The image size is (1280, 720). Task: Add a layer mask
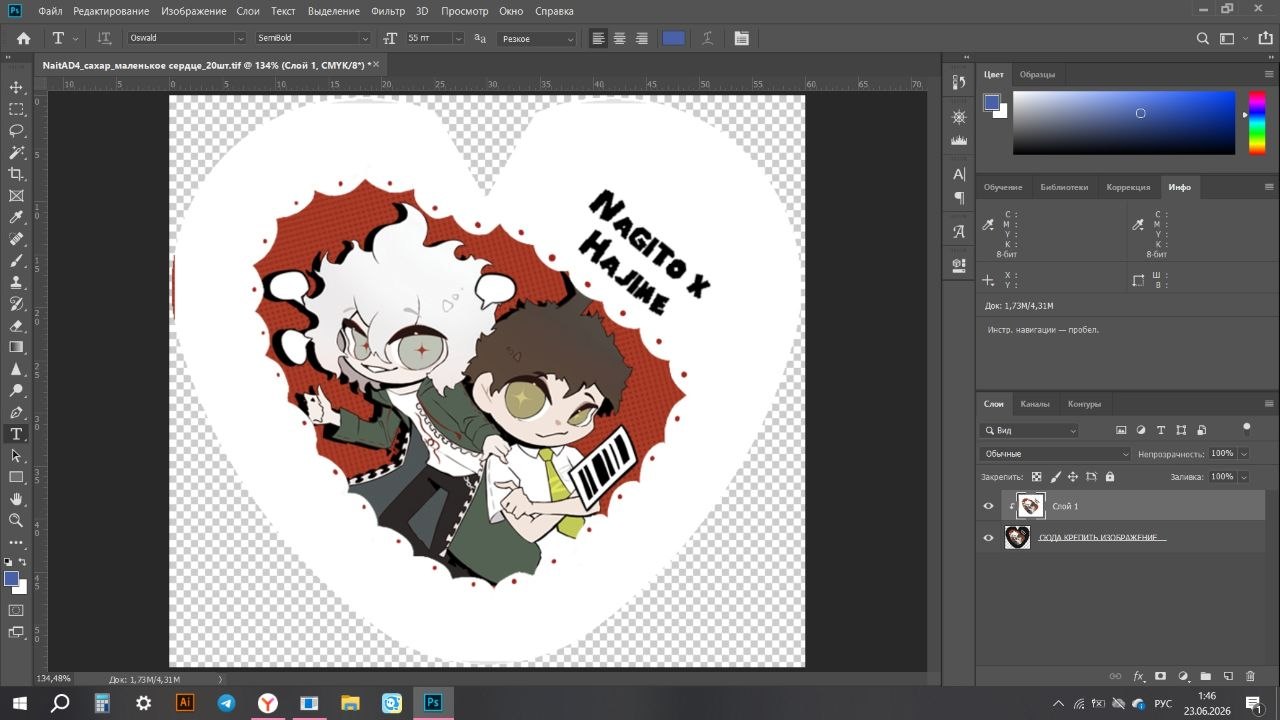point(1160,677)
